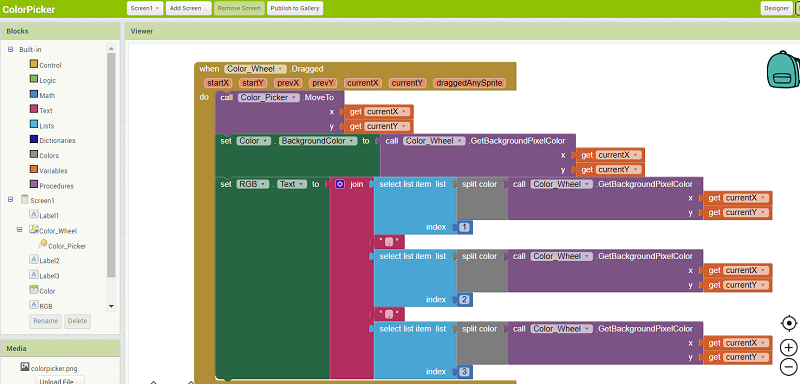Screen dimensions: 800x384
Task: Click the draggedAnySprite parameter
Action: click(469, 83)
